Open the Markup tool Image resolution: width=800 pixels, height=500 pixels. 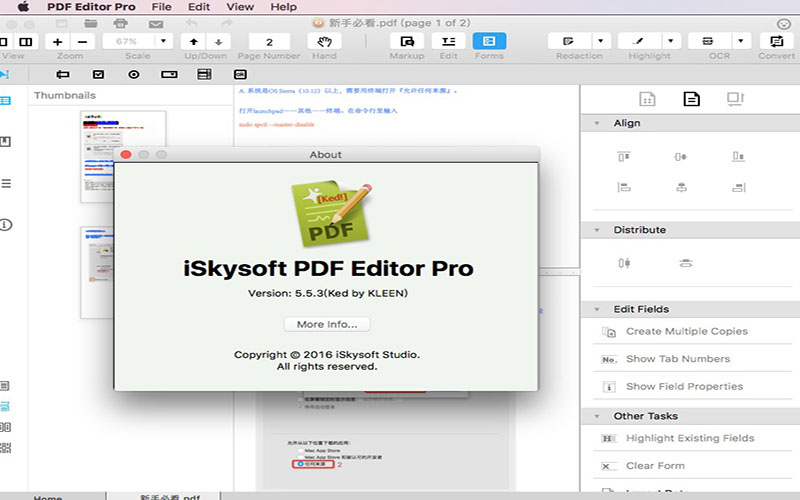(407, 41)
